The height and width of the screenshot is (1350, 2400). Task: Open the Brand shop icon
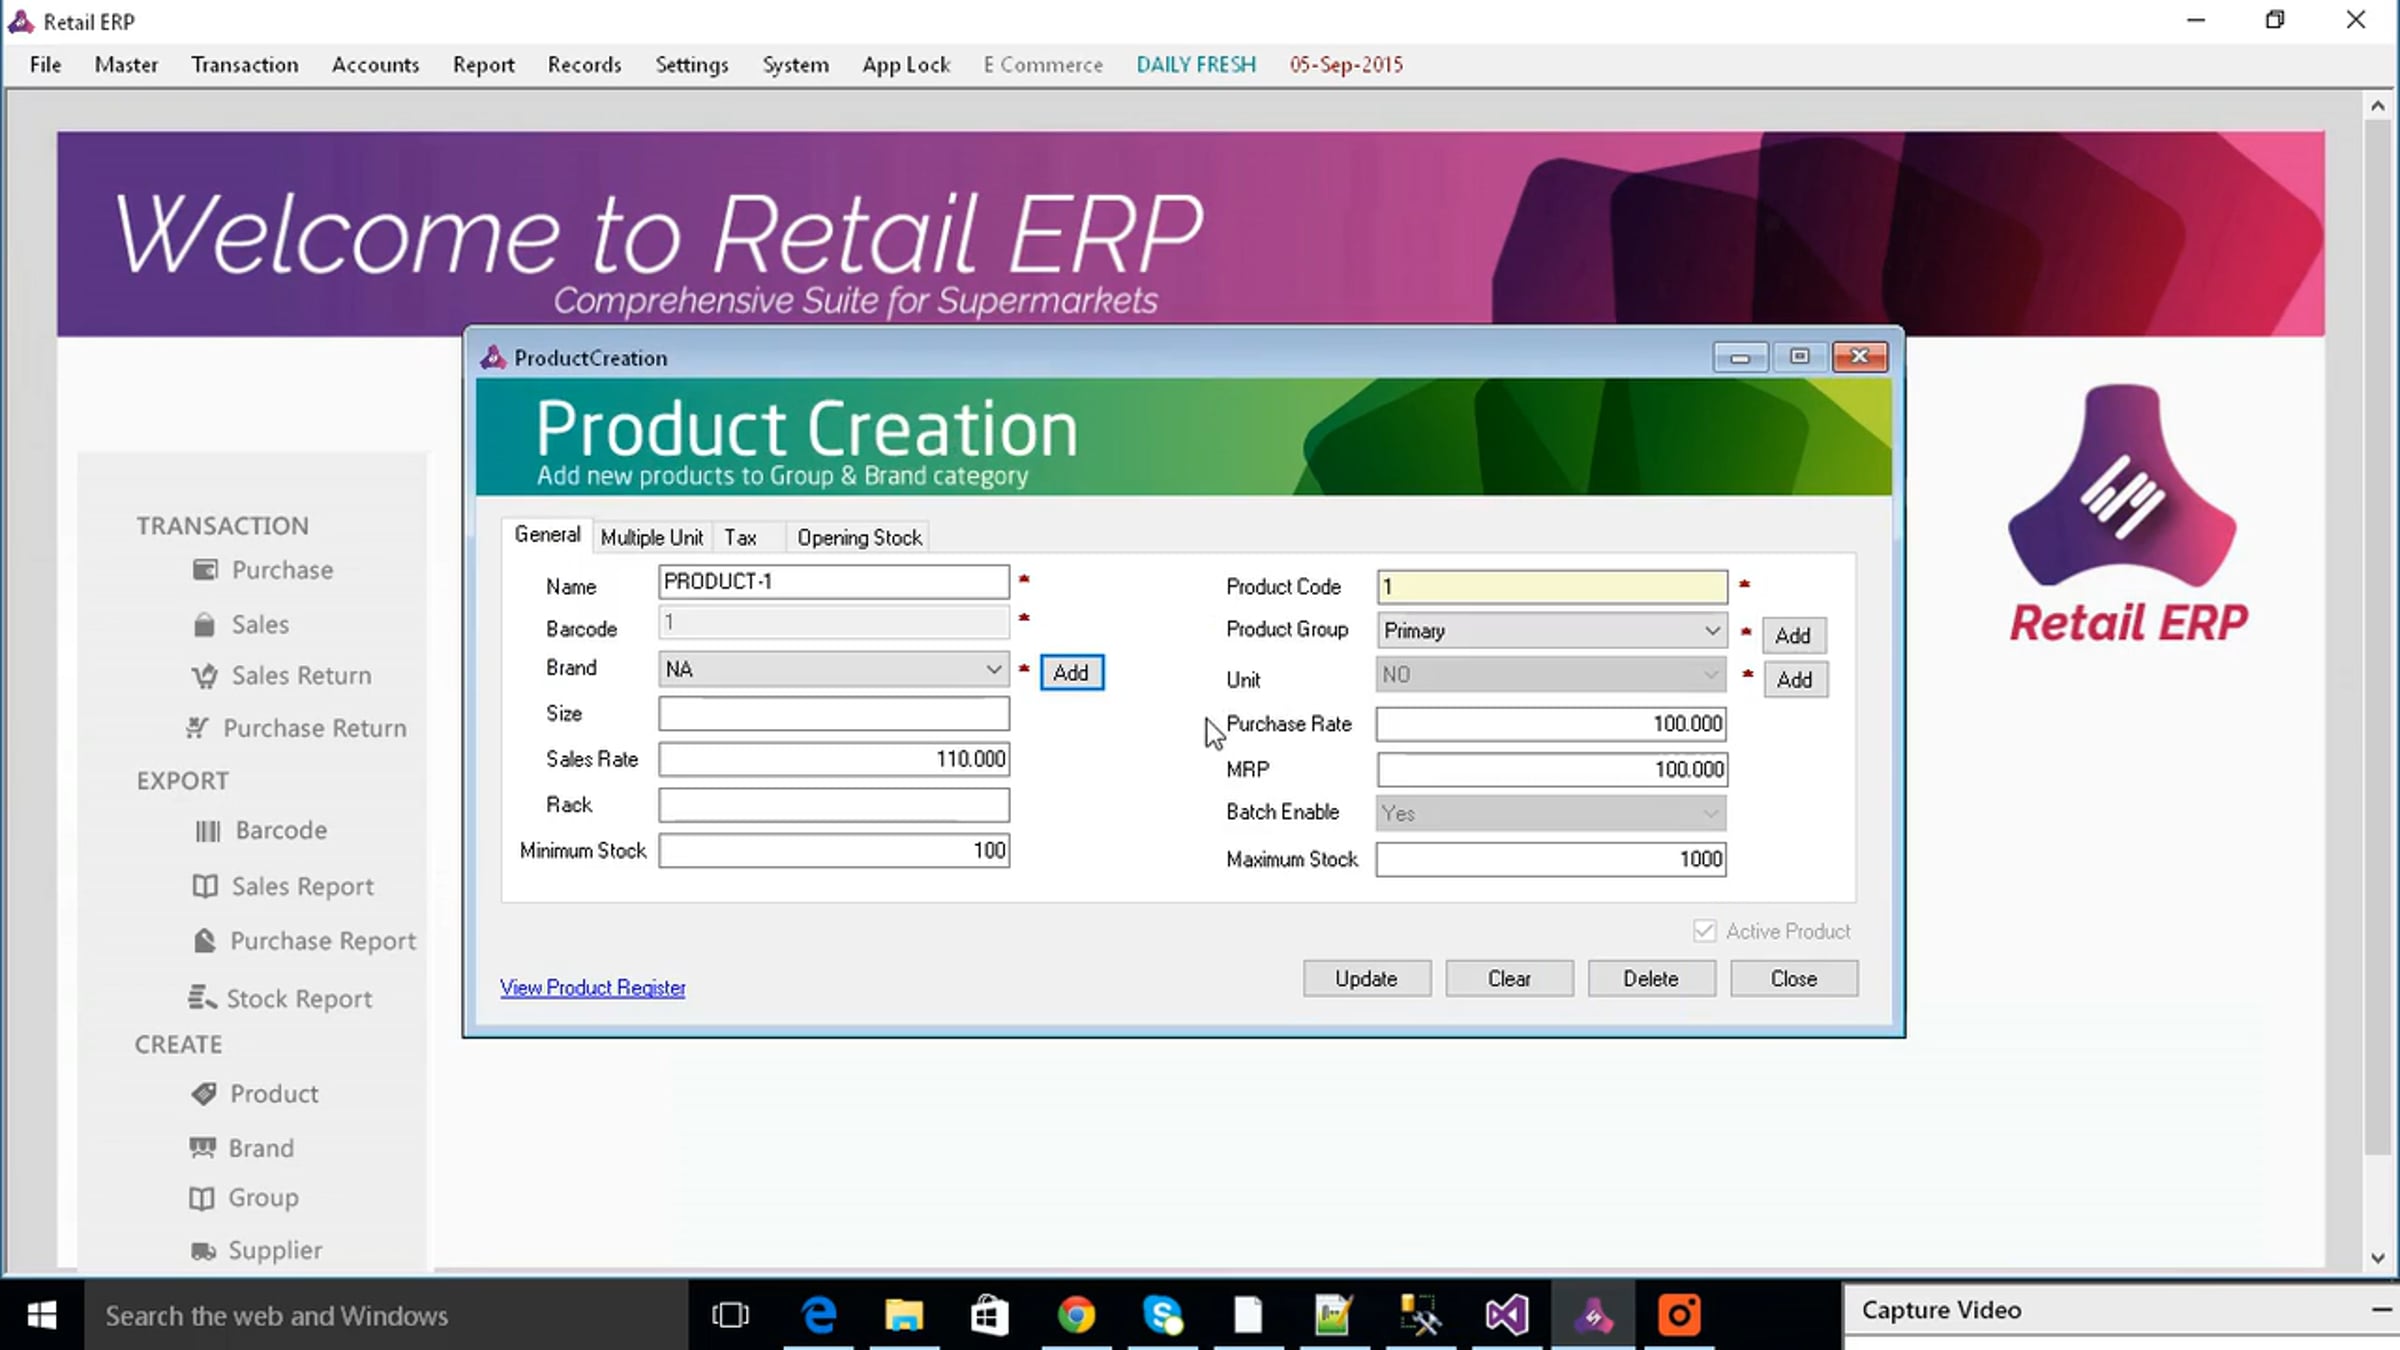pyautogui.click(x=203, y=1148)
